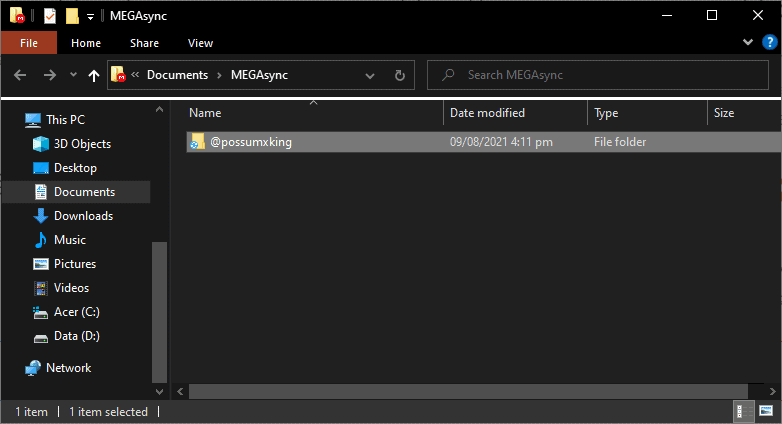The image size is (782, 424).
Task: Click navigation pane scroll up arrow
Action: tap(159, 109)
